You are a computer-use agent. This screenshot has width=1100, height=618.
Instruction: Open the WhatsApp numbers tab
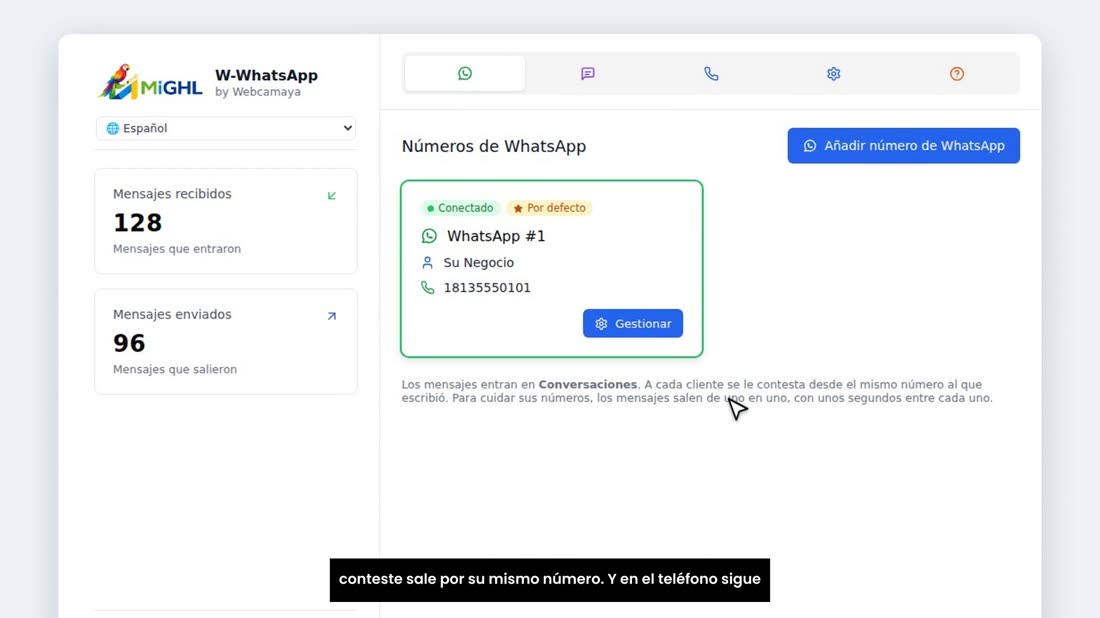464,74
